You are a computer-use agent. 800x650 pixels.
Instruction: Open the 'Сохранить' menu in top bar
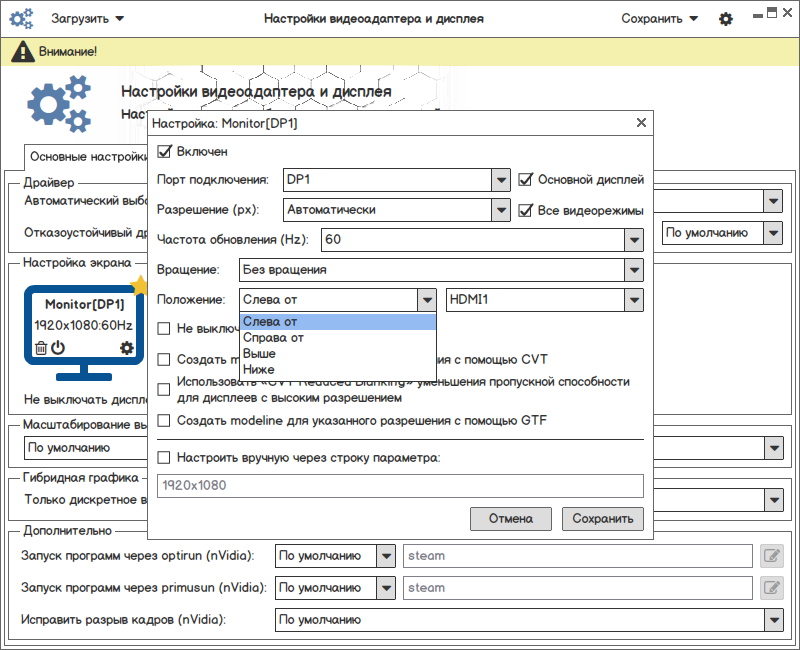coord(659,19)
